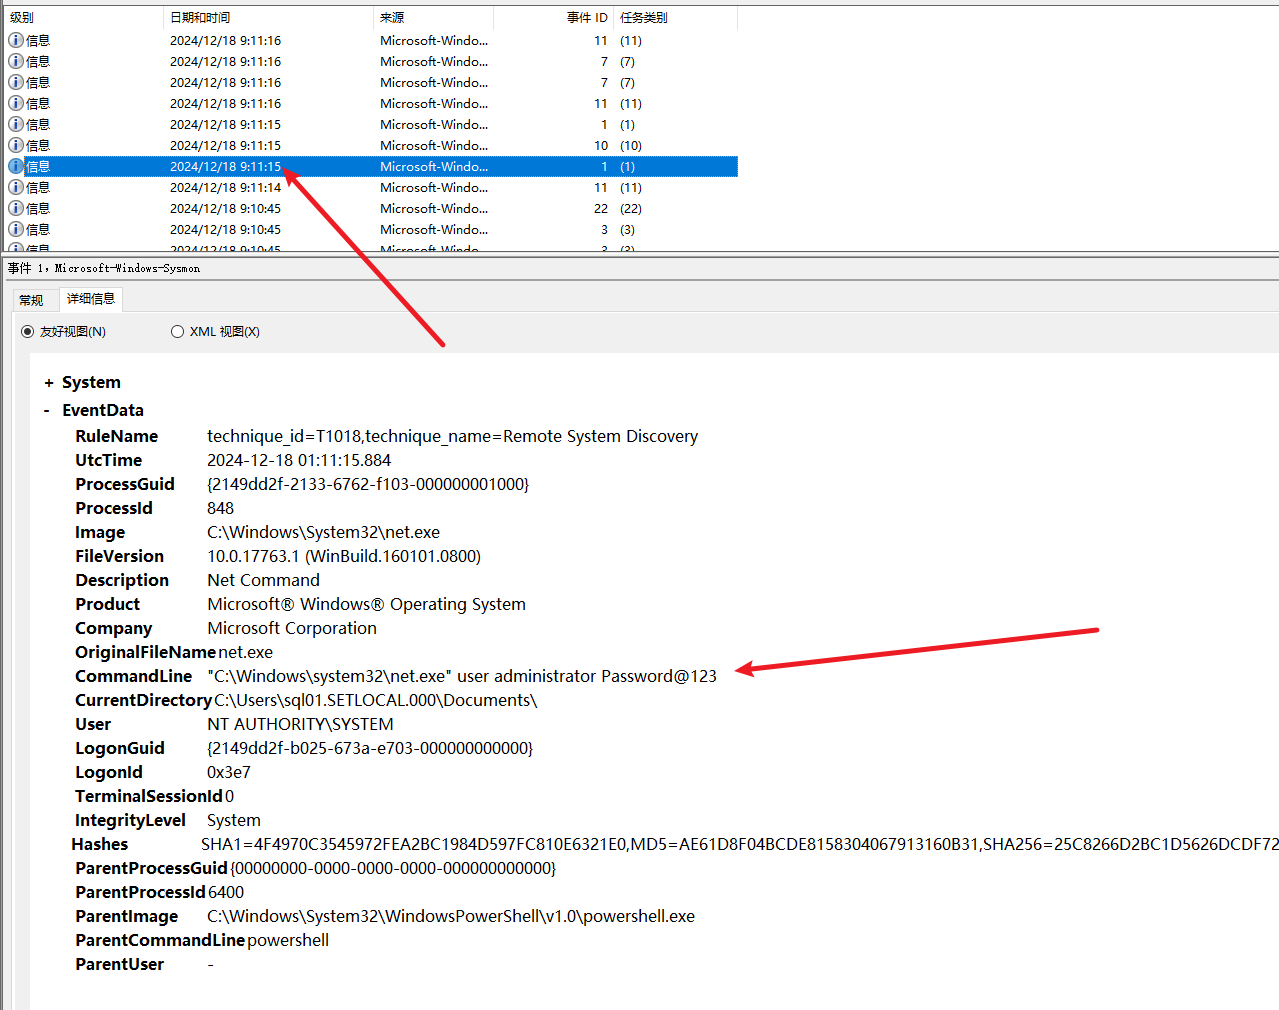Click the RuleName value technique_id=T1018

pyautogui.click(x=452, y=436)
